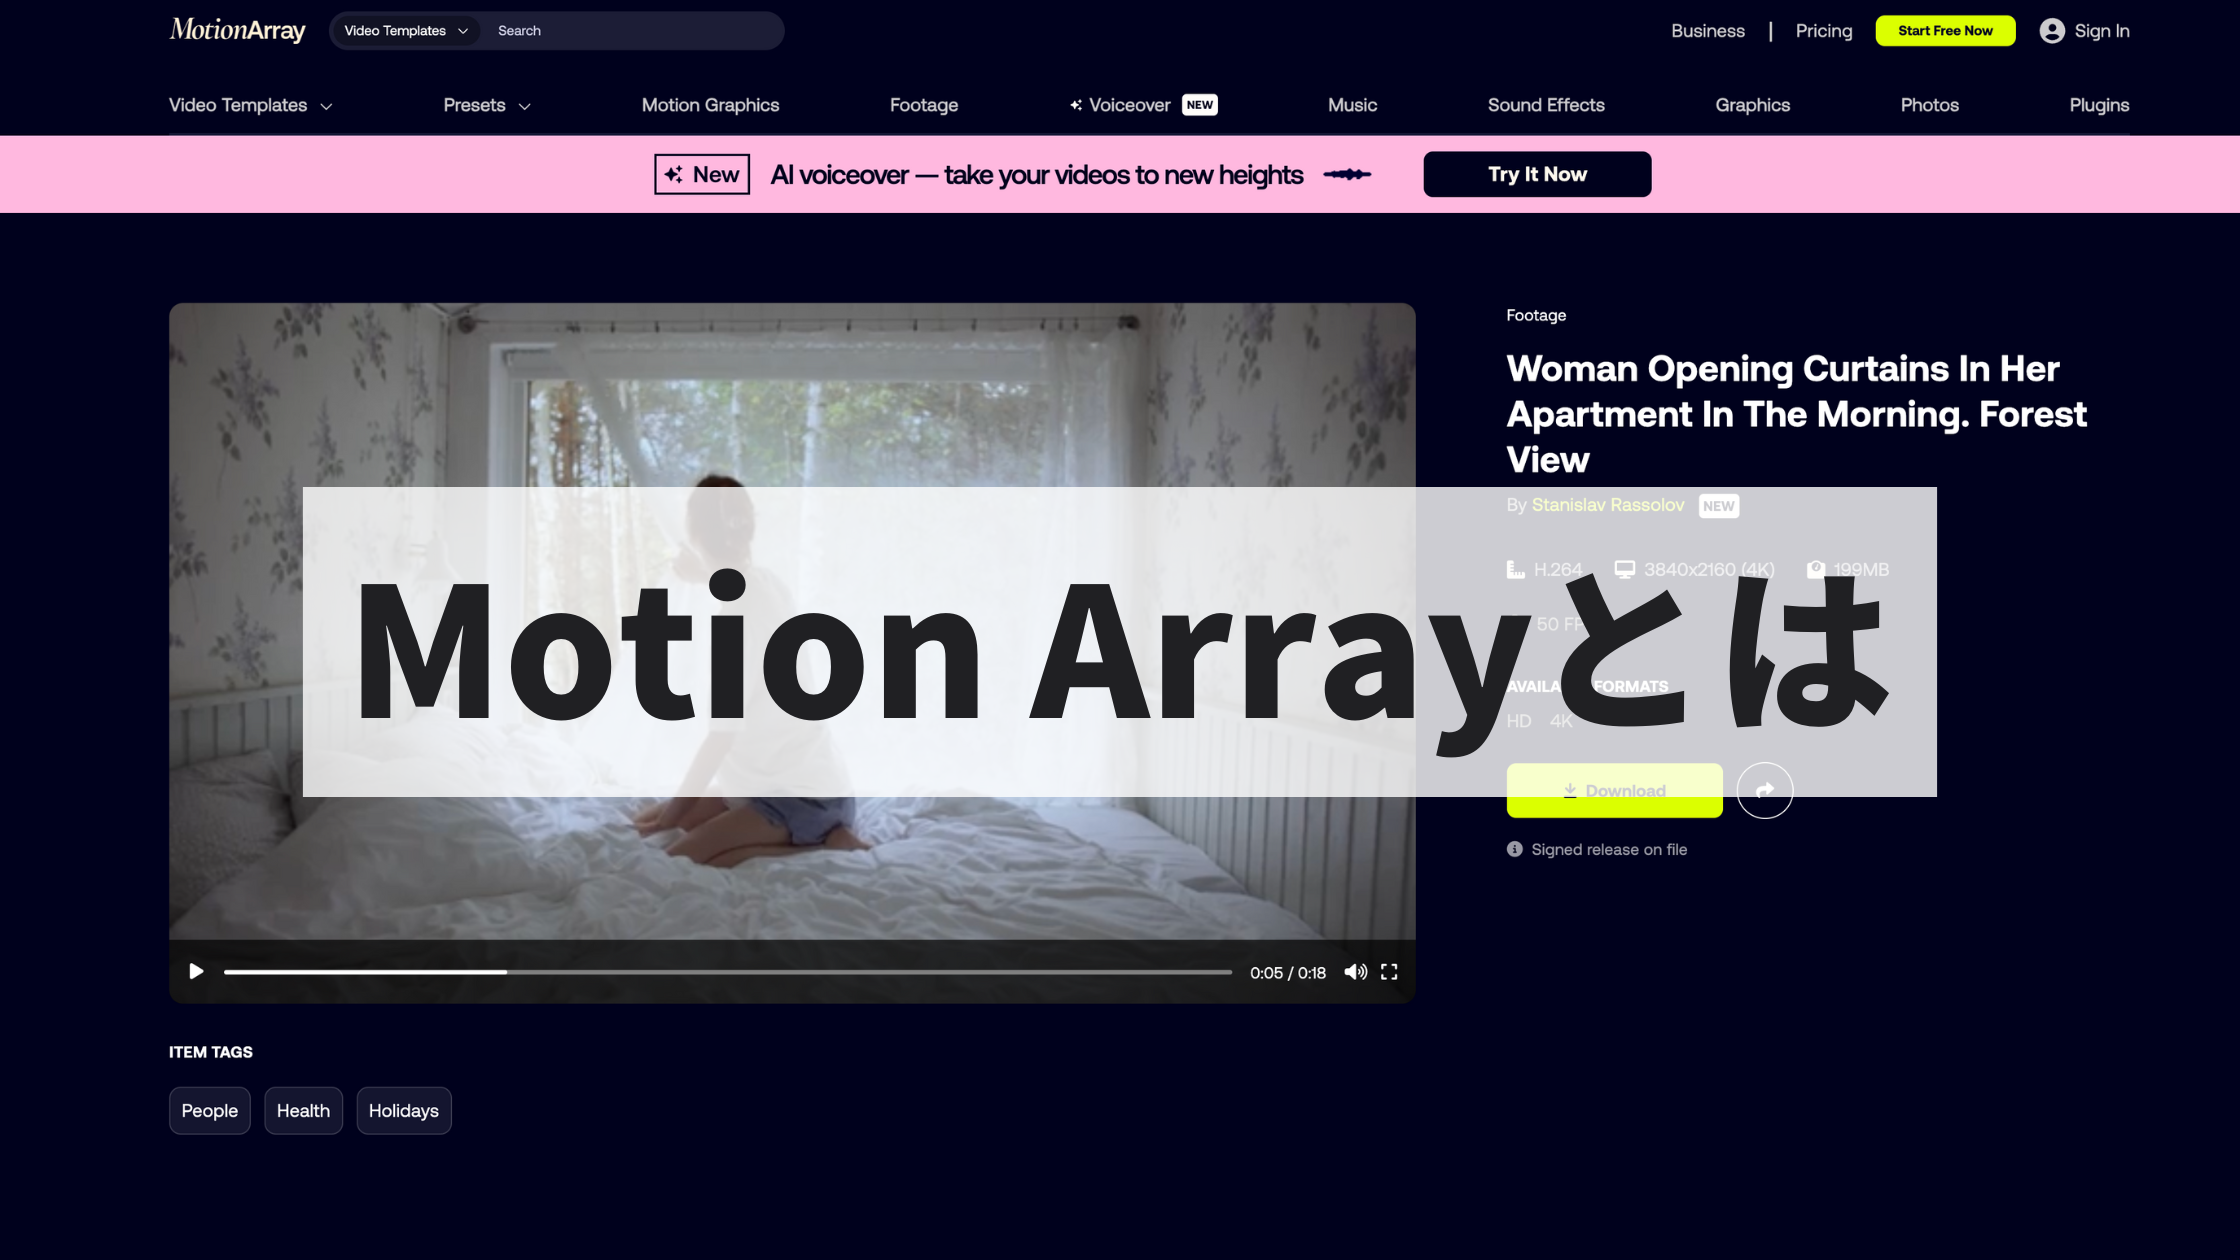Click the New badge in pink banner
Screen dimensions: 2240x1260
pyautogui.click(x=702, y=174)
